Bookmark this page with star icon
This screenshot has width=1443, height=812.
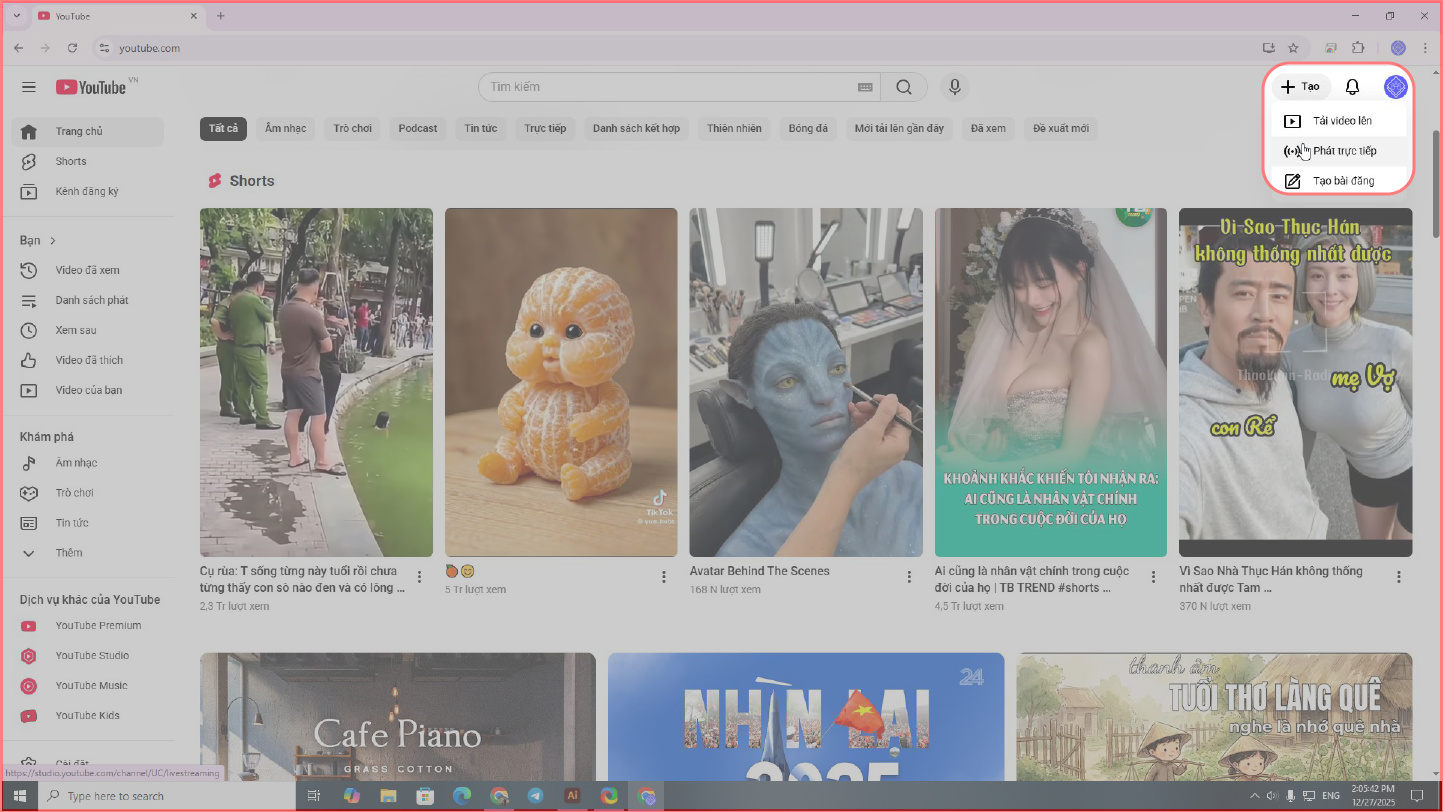coord(1293,48)
